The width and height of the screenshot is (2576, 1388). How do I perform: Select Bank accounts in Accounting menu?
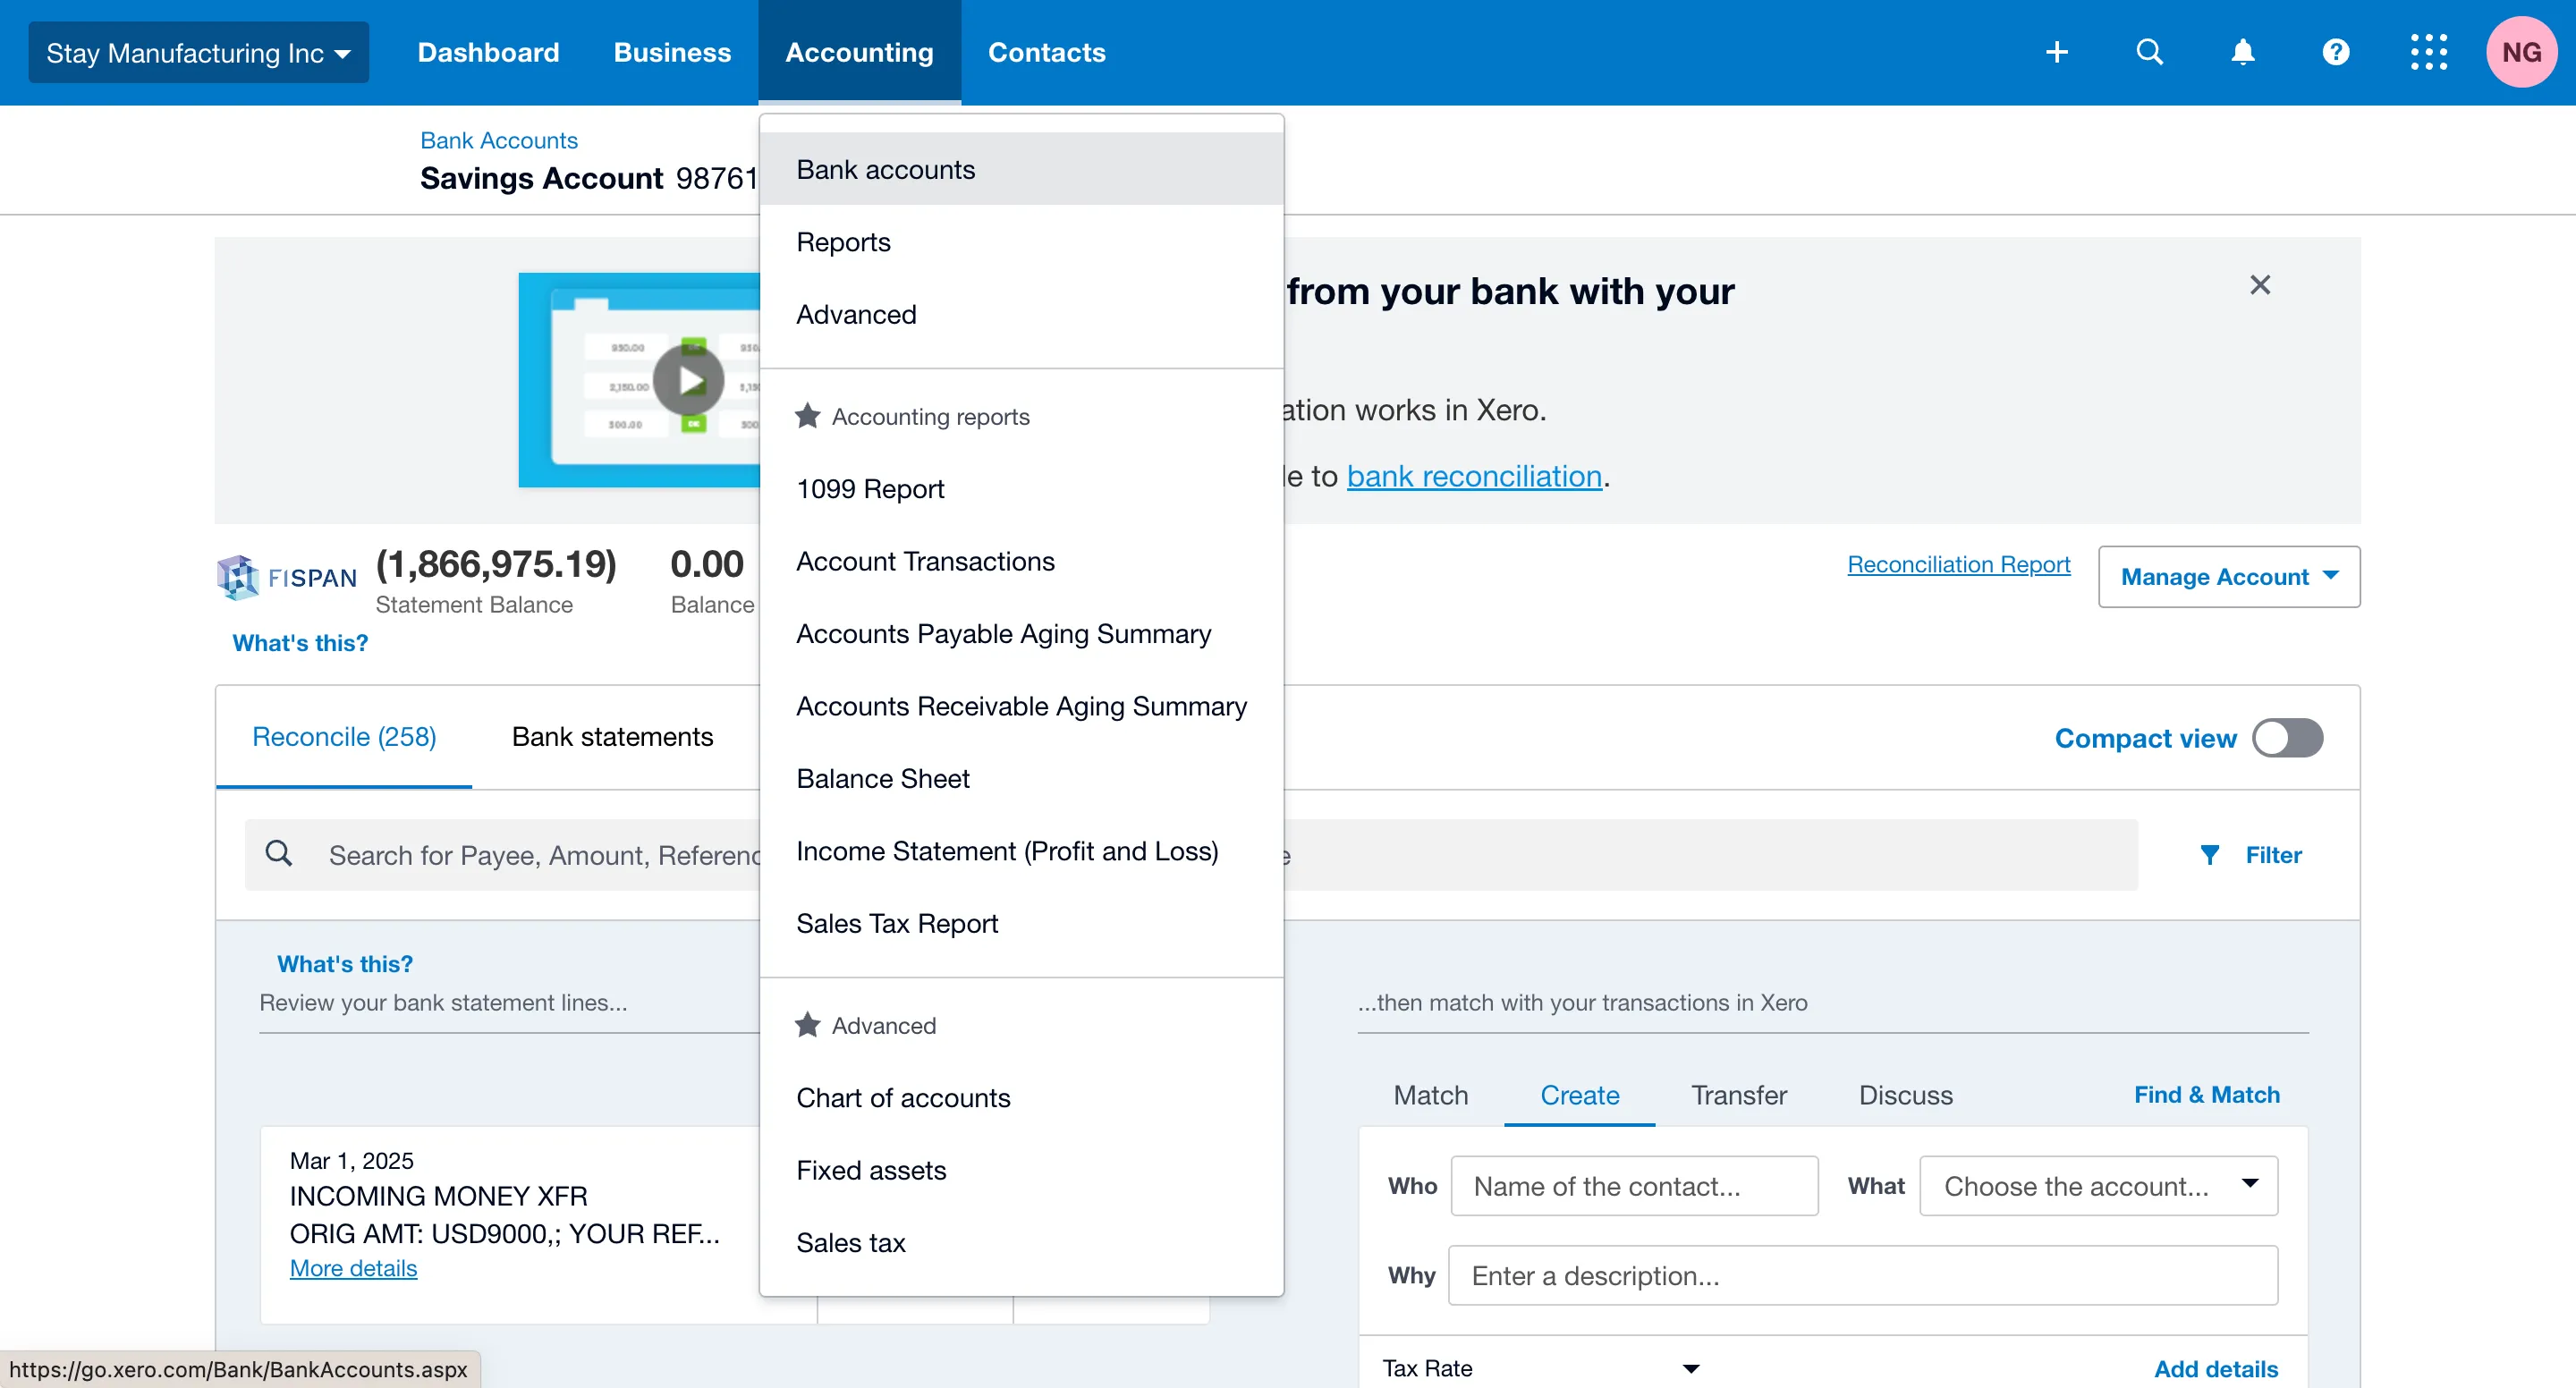(x=1021, y=169)
